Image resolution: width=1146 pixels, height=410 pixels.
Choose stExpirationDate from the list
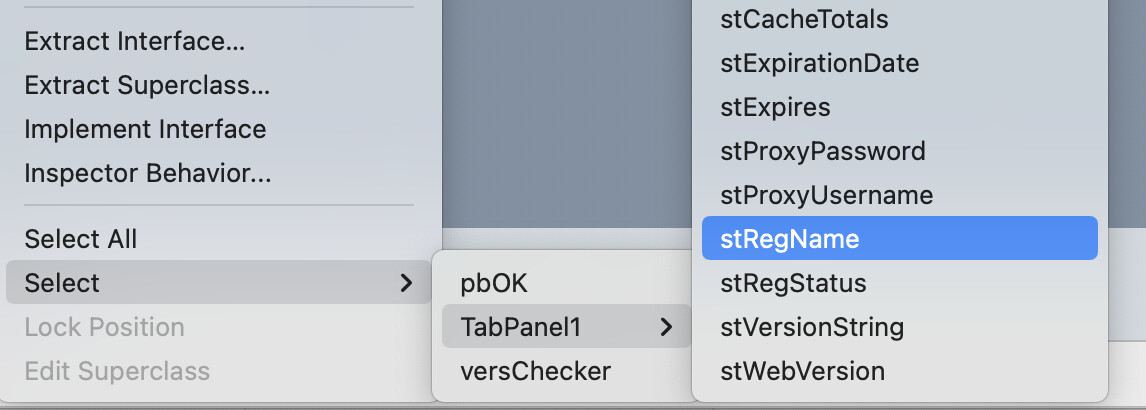click(819, 64)
